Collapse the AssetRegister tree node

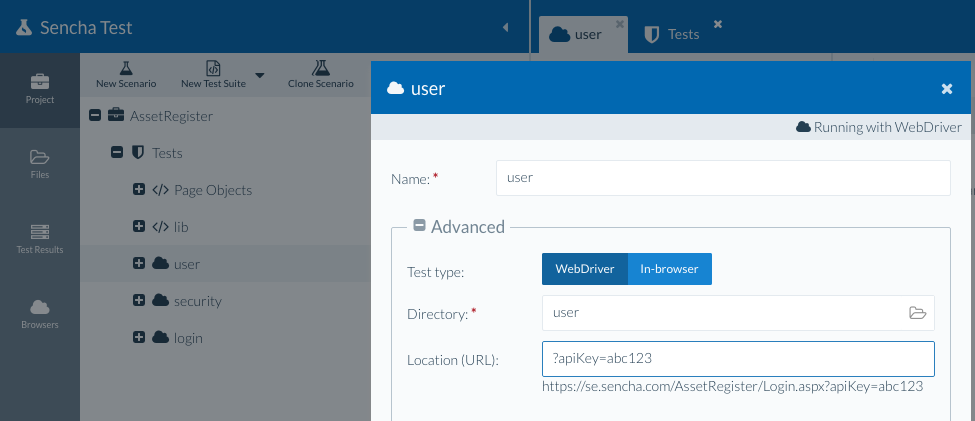pyautogui.click(x=96, y=116)
